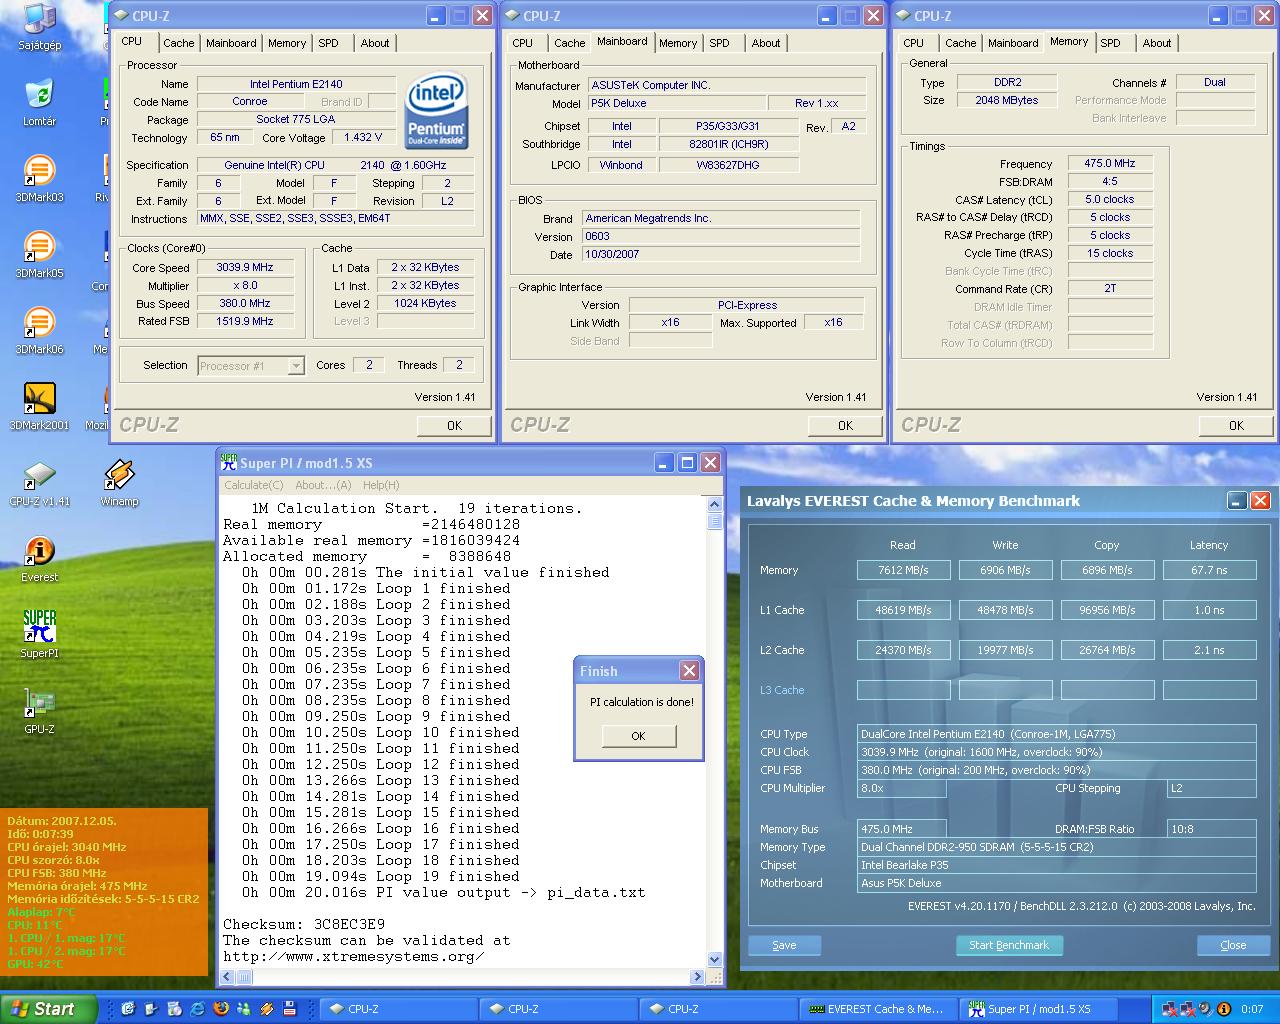The height and width of the screenshot is (1024, 1280).
Task: Click BIOS date 10/30/2007 field
Action: (720, 254)
